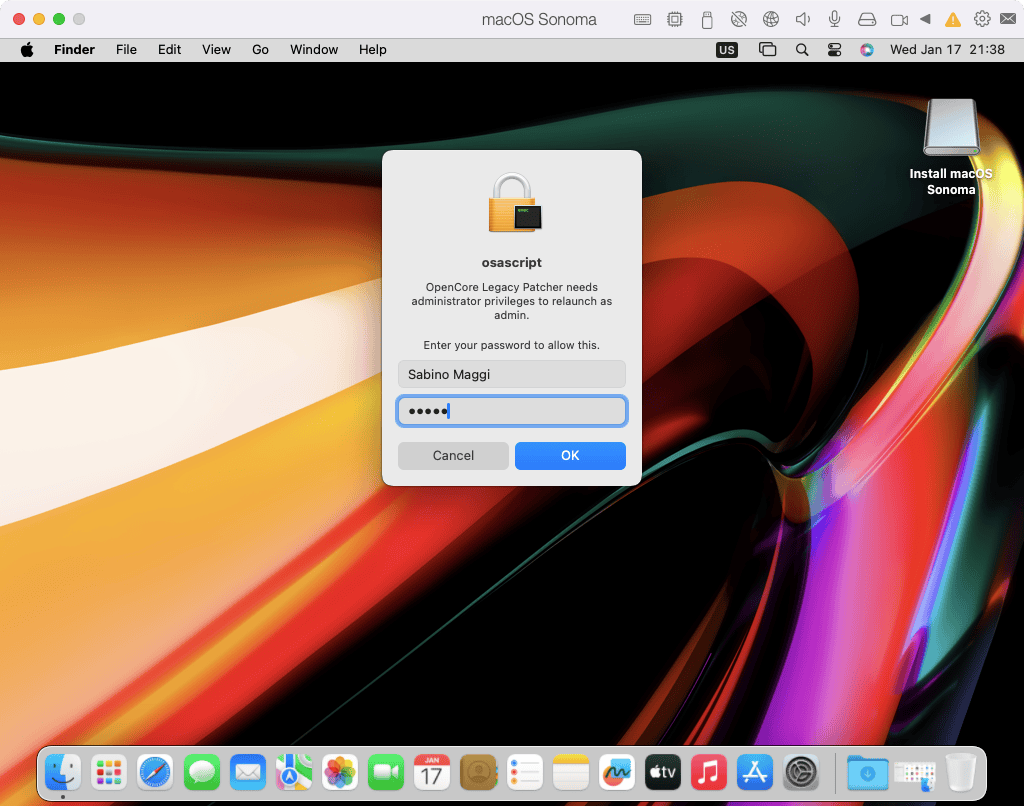1024x806 pixels.
Task: Open the Go menu in the menu bar
Action: point(260,49)
